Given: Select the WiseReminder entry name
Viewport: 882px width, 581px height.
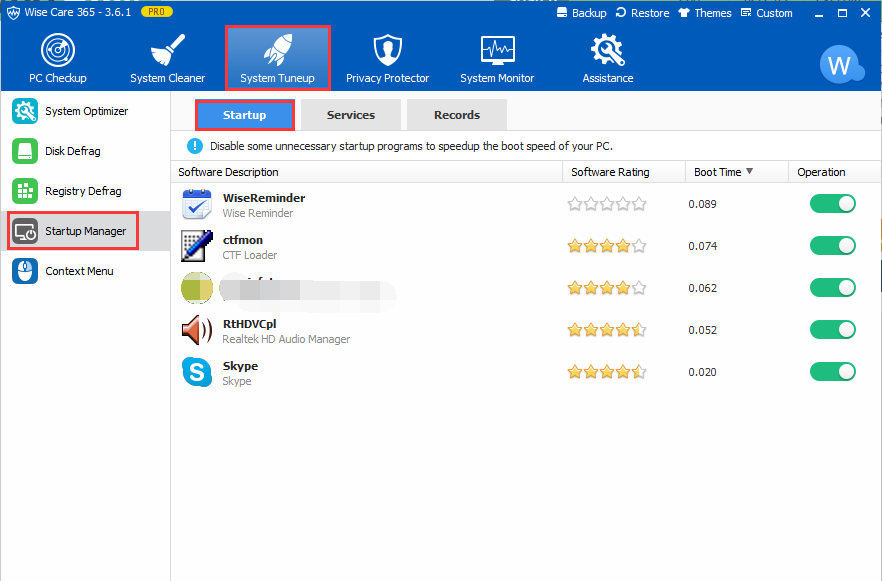Looking at the screenshot, I should (x=264, y=197).
